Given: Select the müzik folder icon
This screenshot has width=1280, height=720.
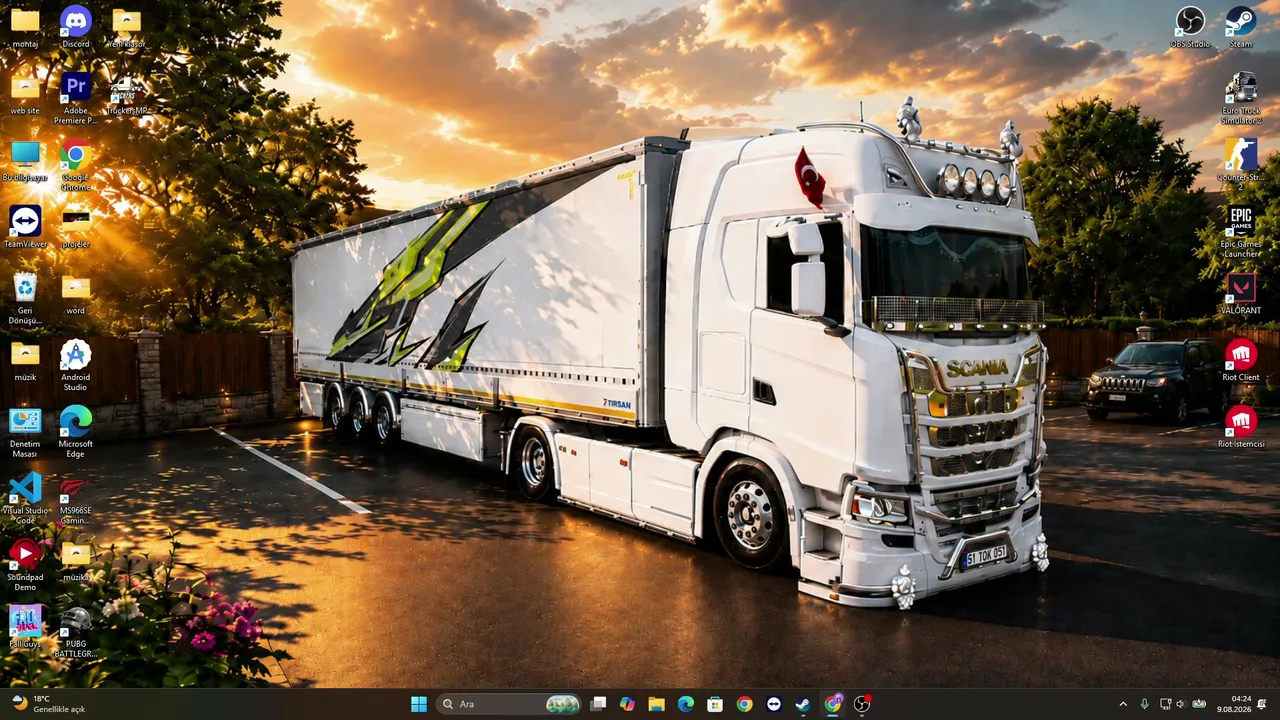Looking at the screenshot, I should (25, 361).
